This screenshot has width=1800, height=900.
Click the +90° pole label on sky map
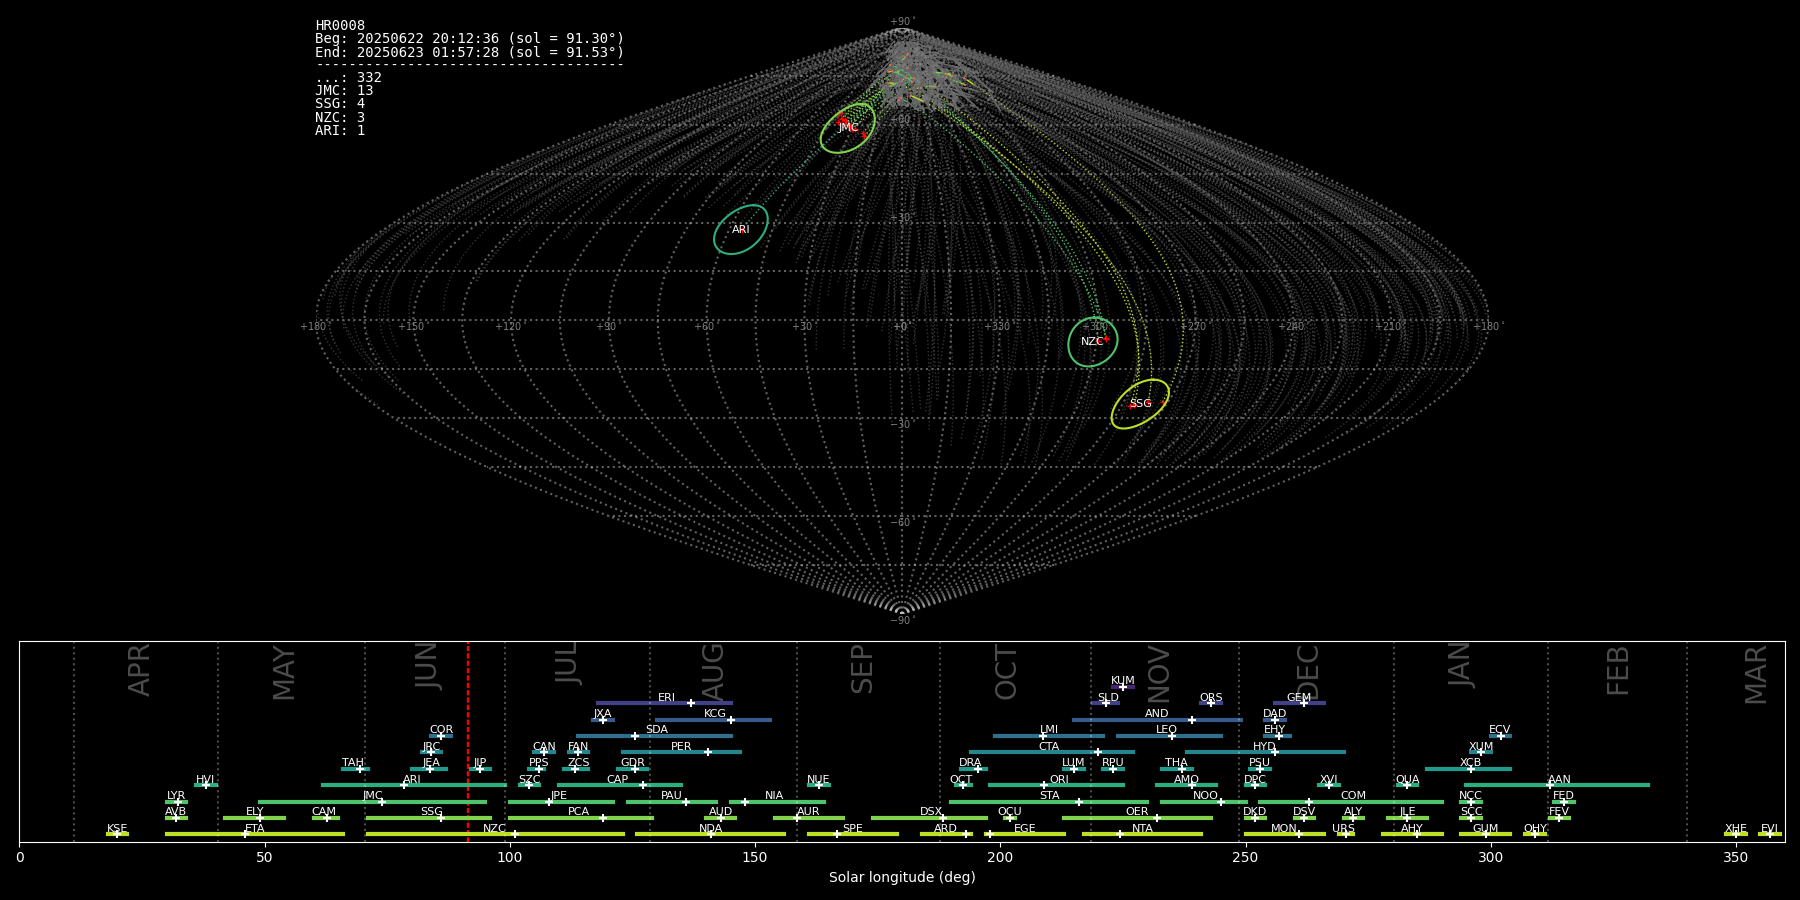(902, 22)
